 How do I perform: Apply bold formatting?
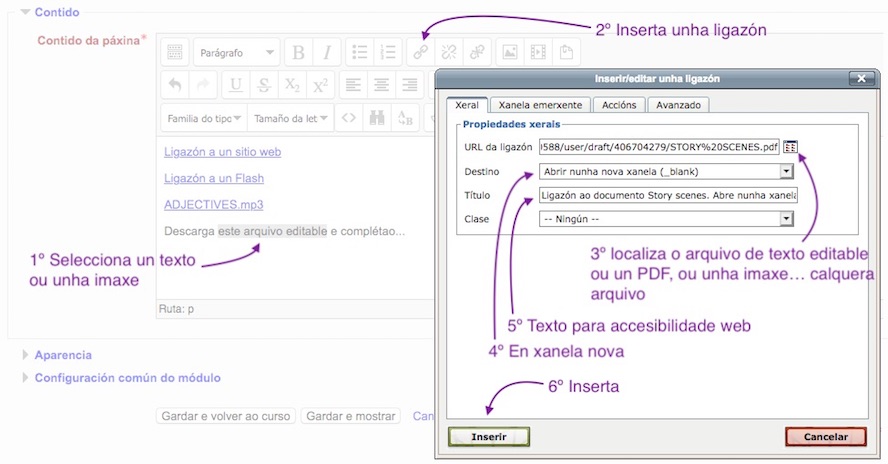298,53
